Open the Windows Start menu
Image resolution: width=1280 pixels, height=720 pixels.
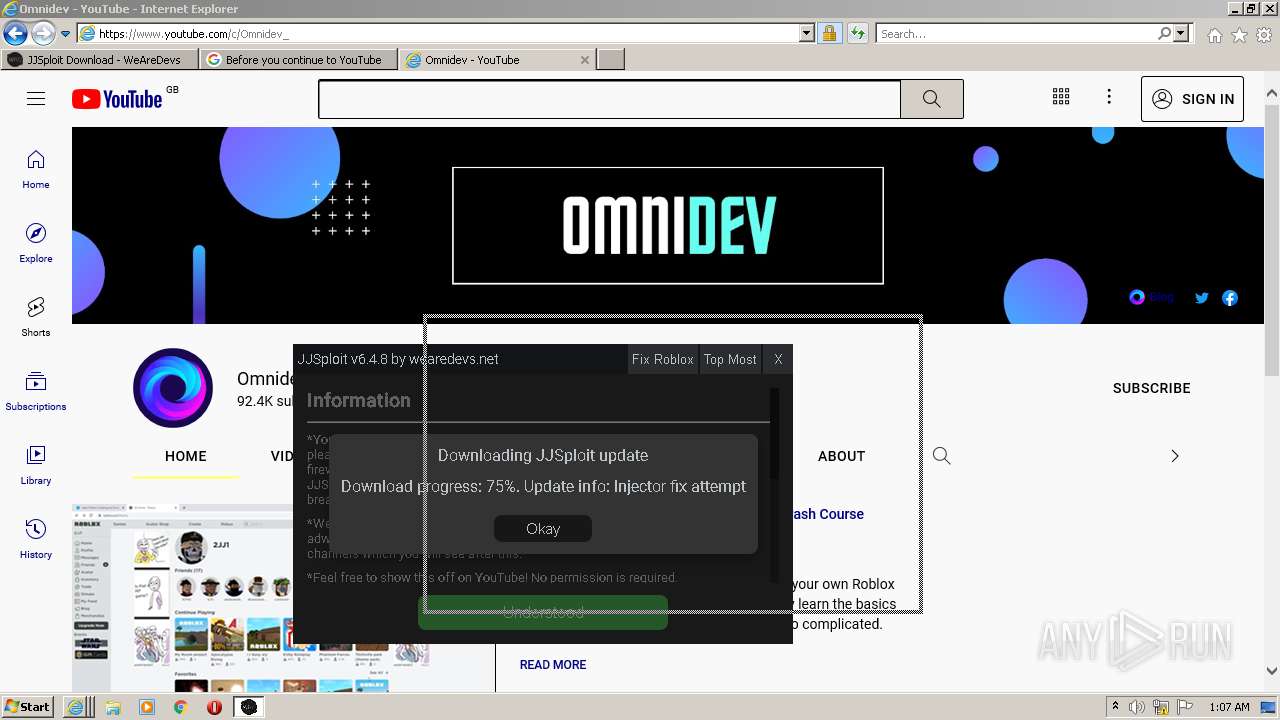28,706
